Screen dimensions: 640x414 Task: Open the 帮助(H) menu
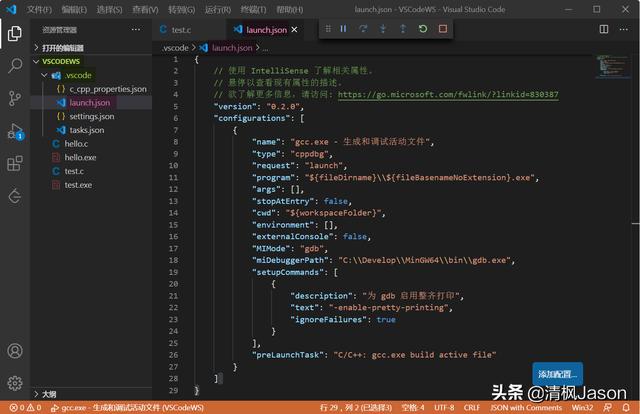point(289,9)
